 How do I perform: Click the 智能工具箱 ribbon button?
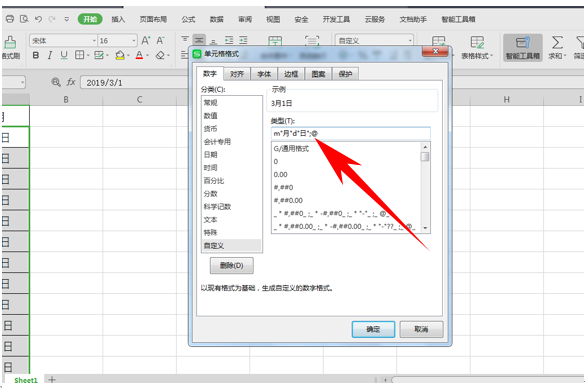pyautogui.click(x=522, y=48)
